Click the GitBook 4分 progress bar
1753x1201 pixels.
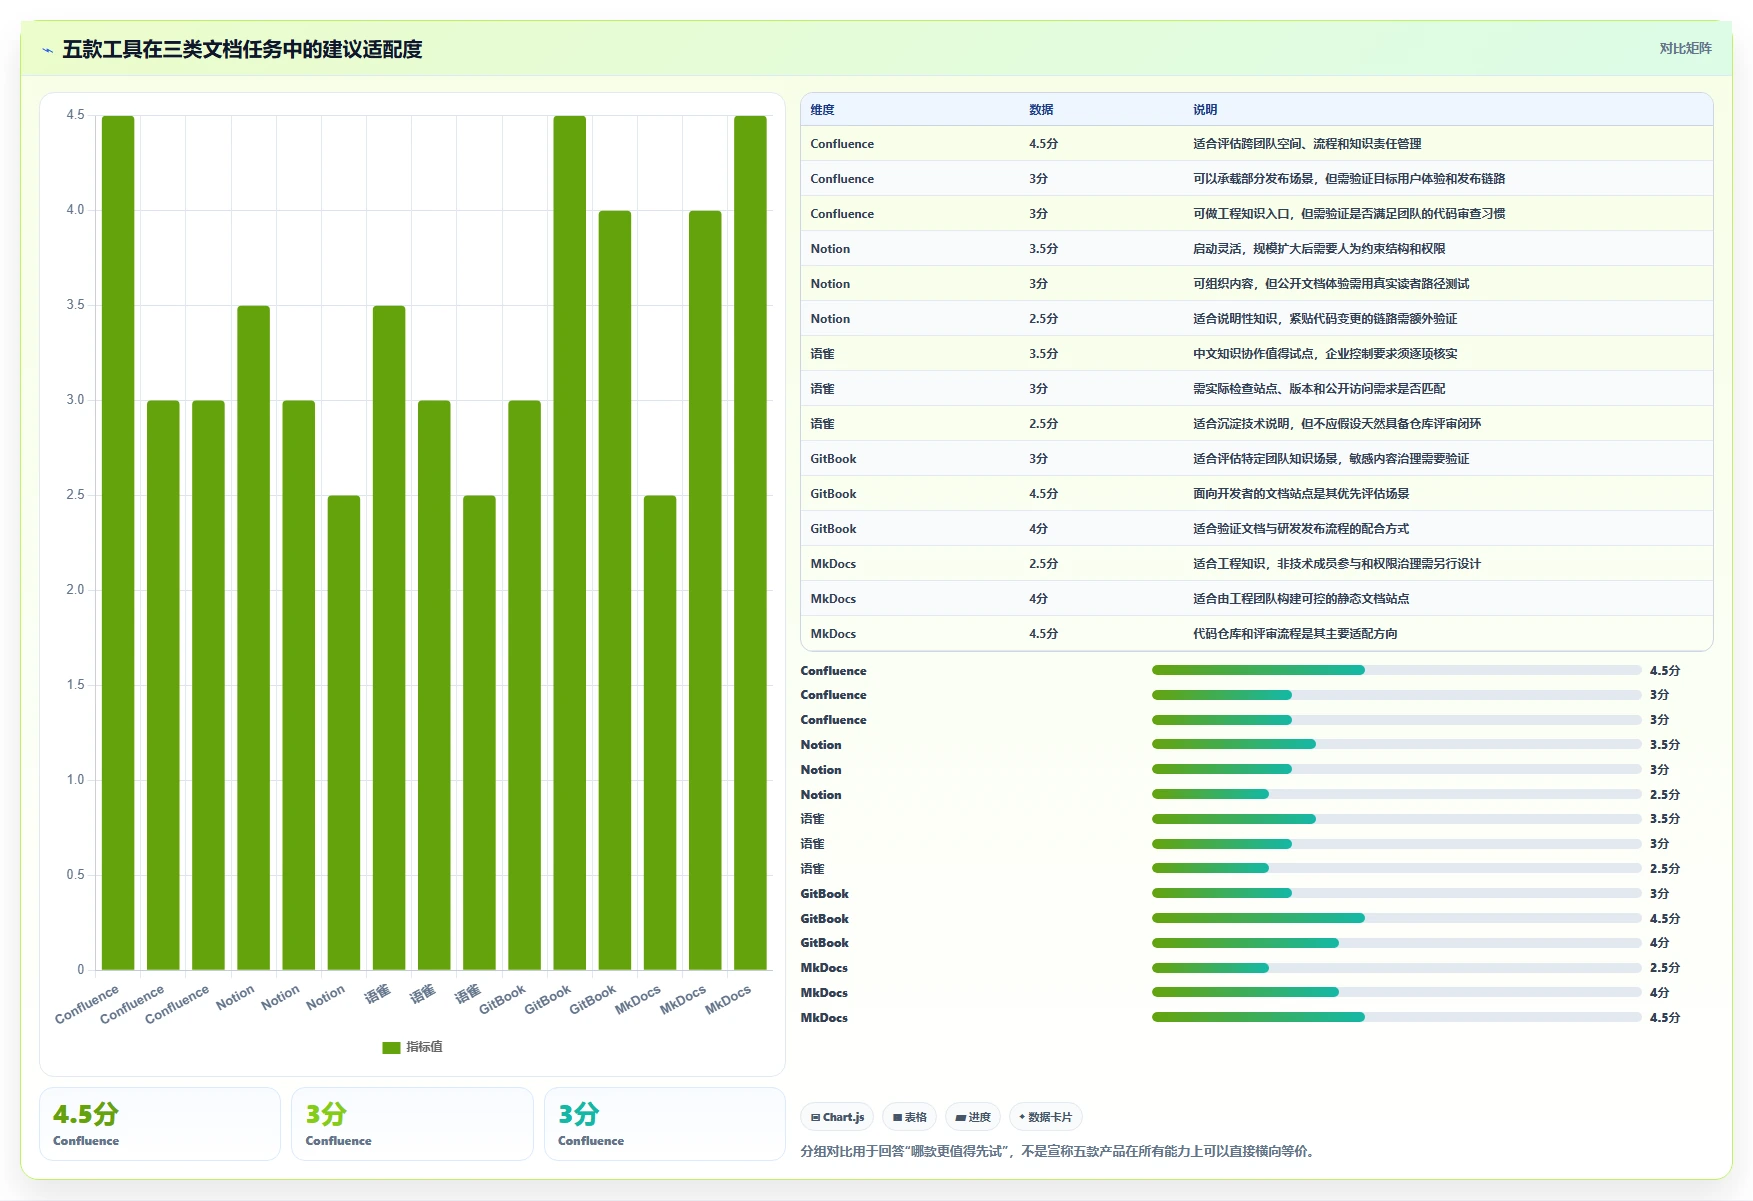(1396, 943)
